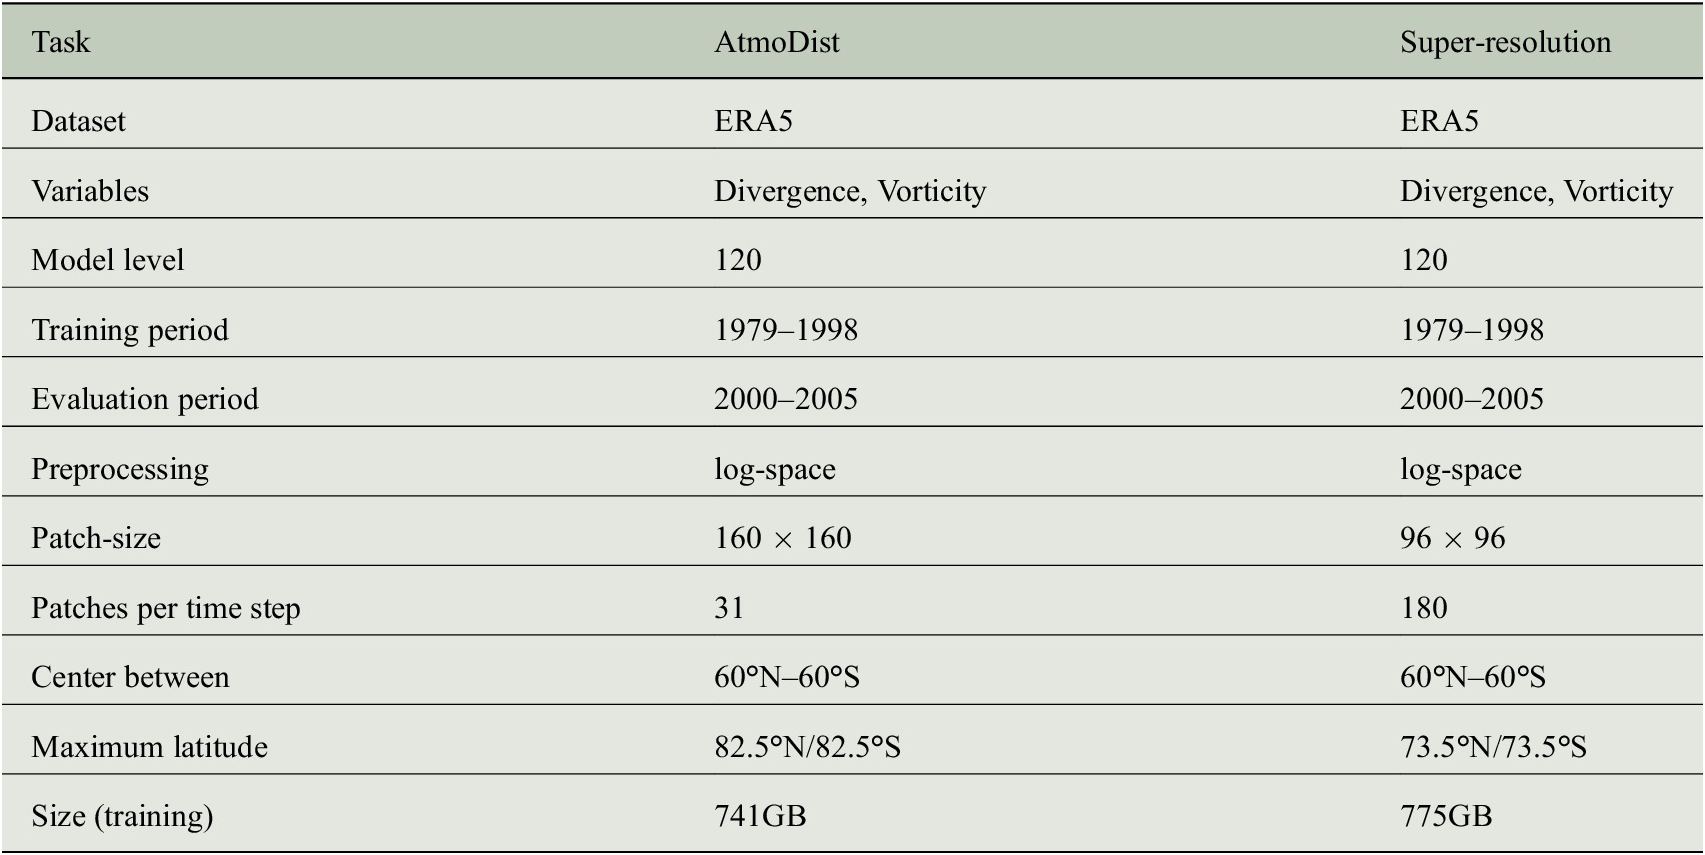
Task: Click the Model level row label
Action: pyautogui.click(x=108, y=260)
